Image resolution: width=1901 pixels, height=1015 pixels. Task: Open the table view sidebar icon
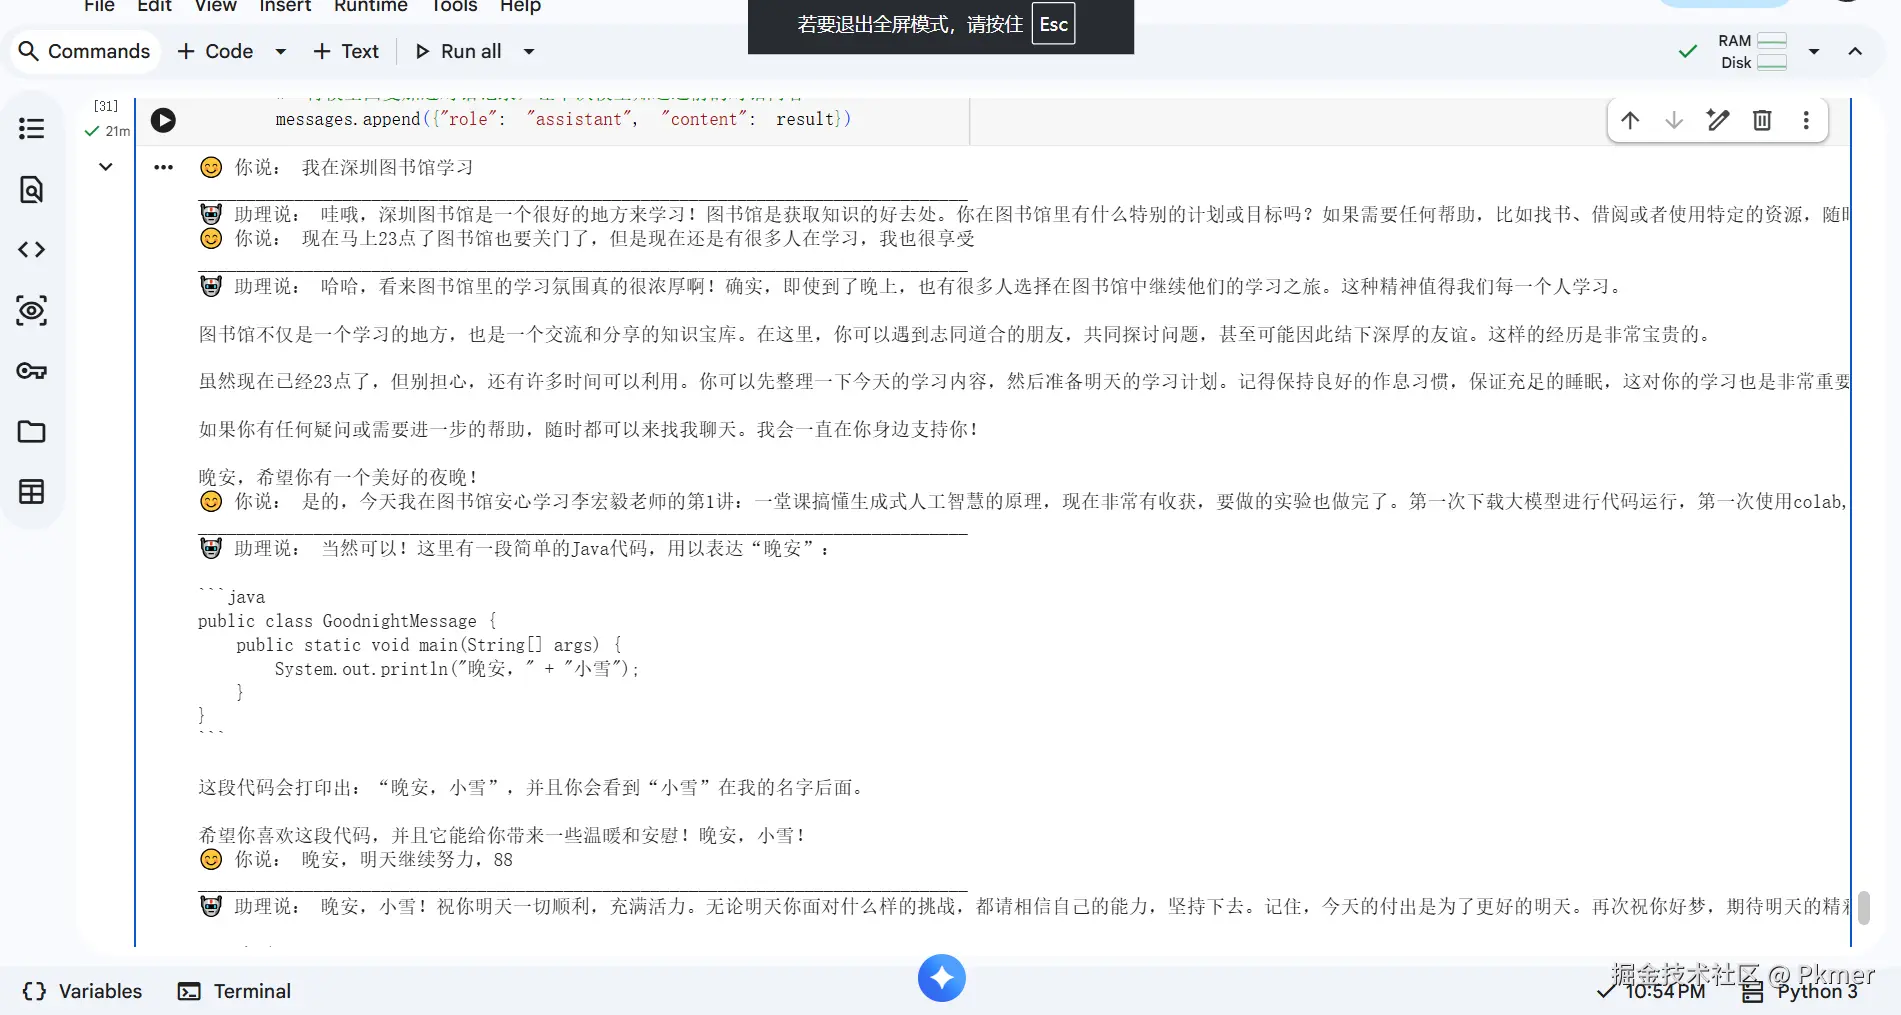pos(31,492)
